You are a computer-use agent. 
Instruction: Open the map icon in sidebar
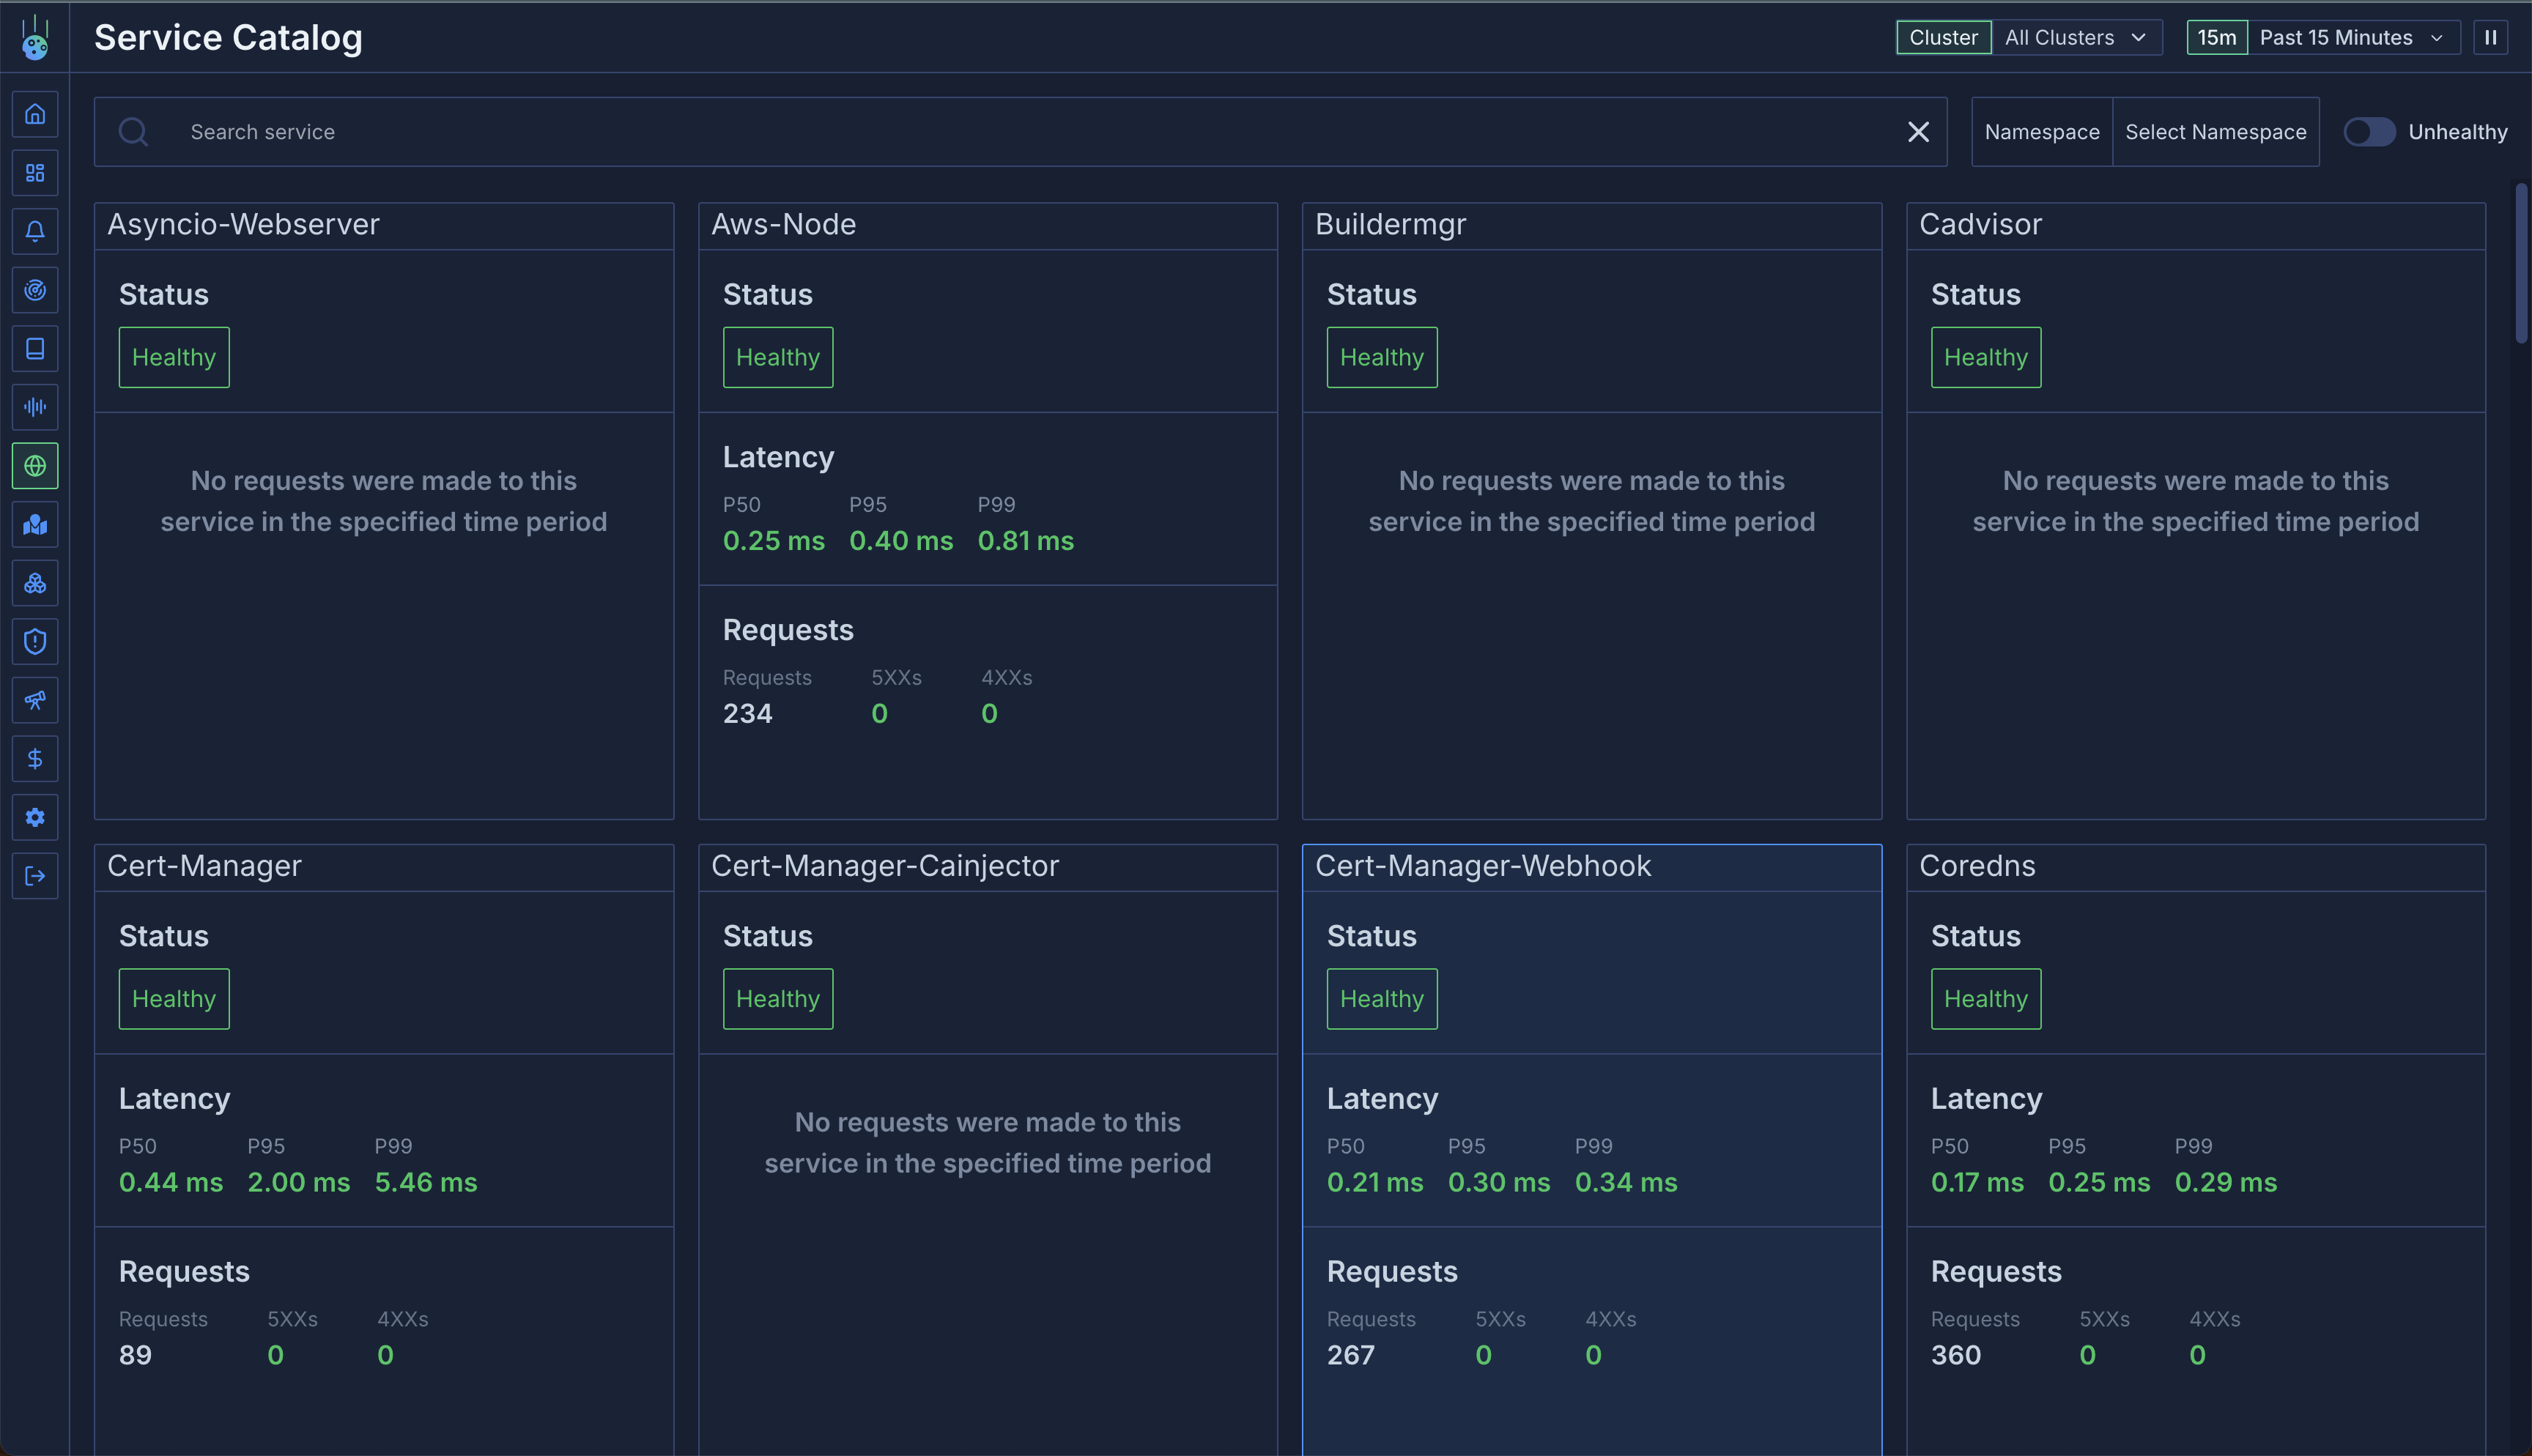point(35,525)
